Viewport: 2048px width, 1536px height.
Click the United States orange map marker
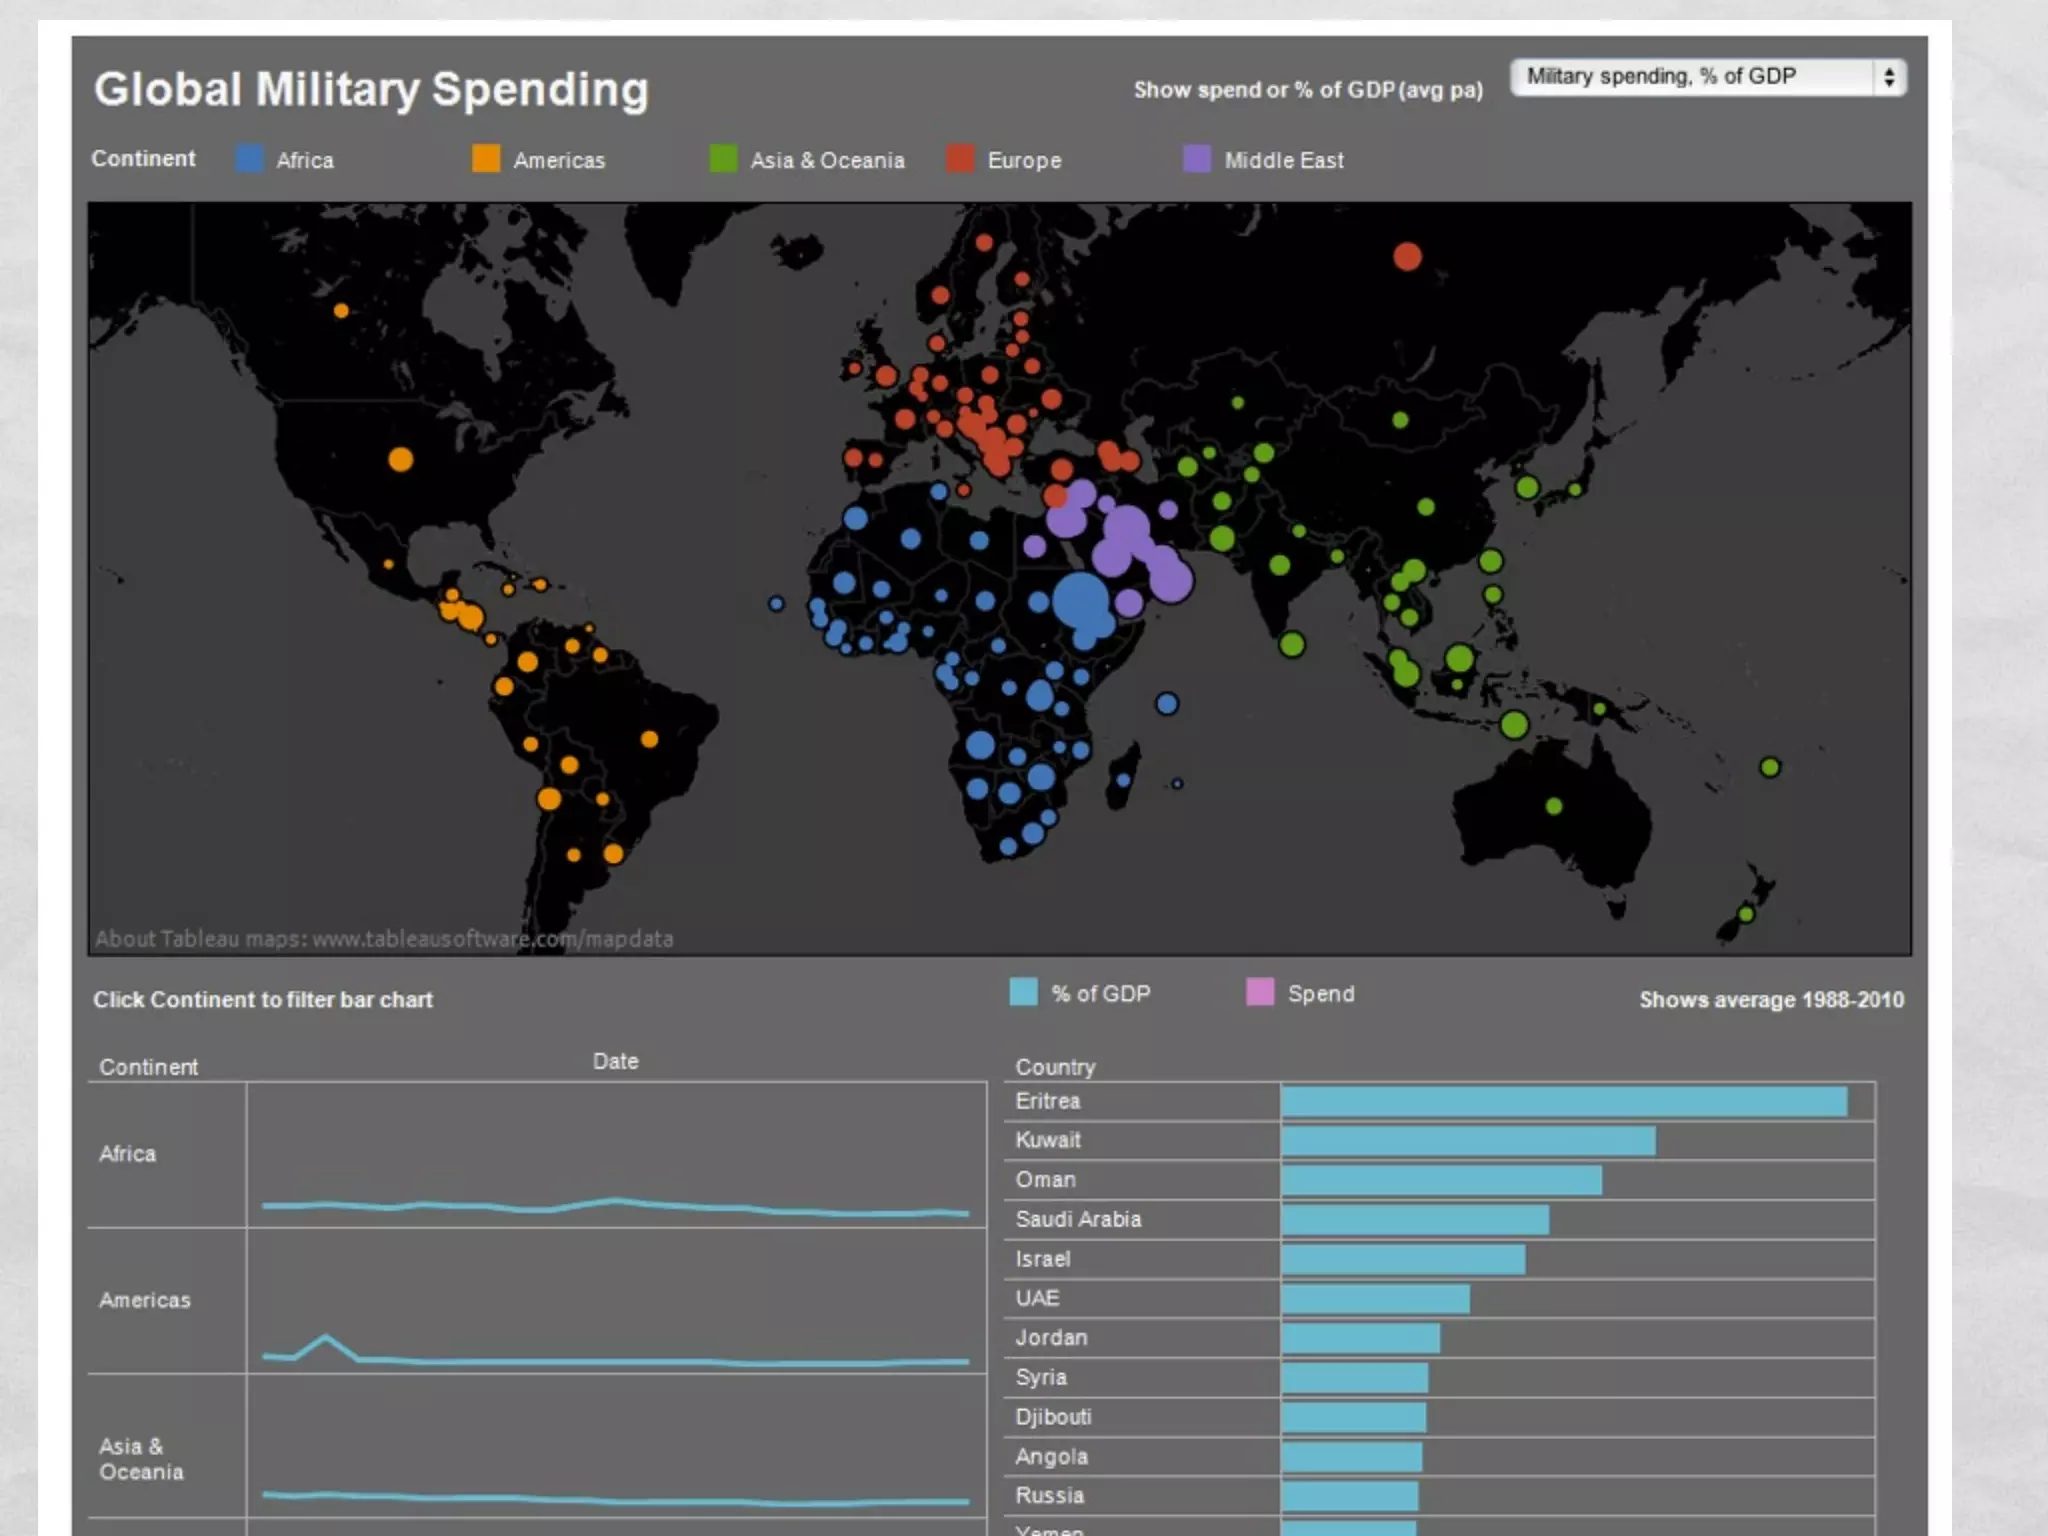400,459
